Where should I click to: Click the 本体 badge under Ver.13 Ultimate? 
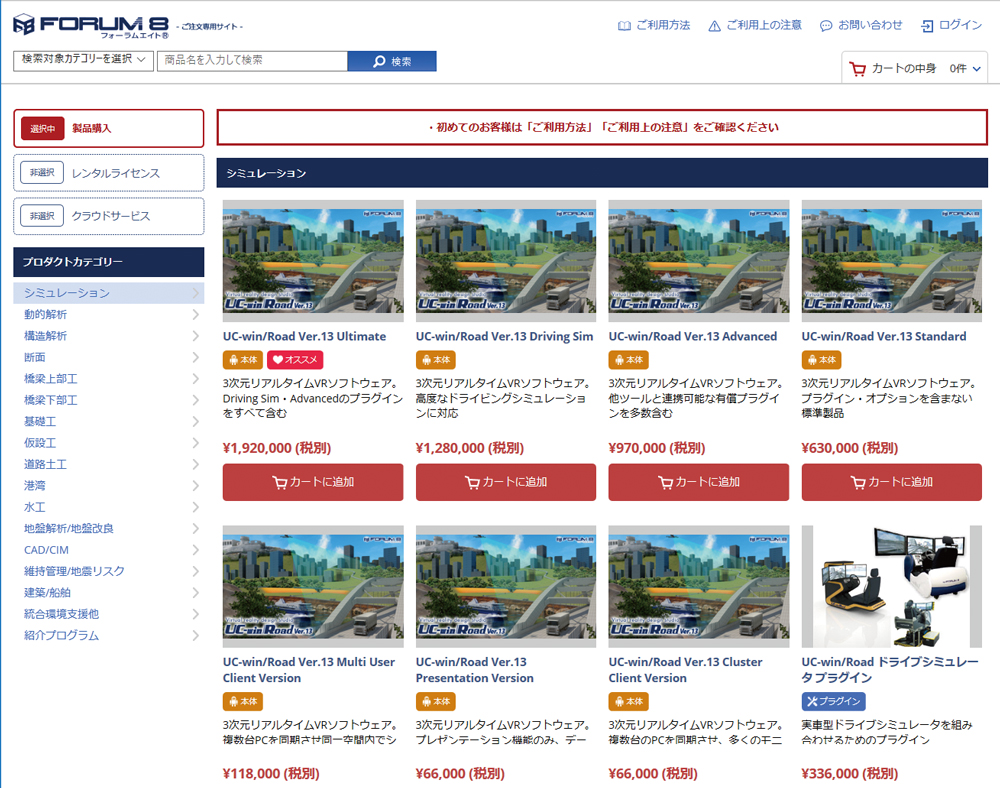coord(243,360)
